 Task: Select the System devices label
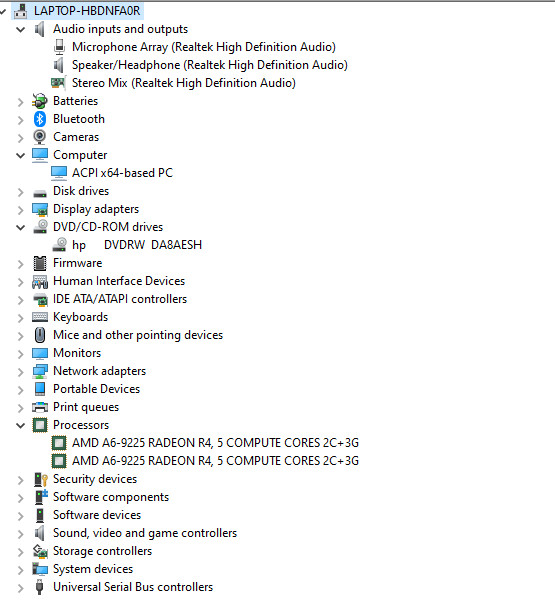pos(93,569)
